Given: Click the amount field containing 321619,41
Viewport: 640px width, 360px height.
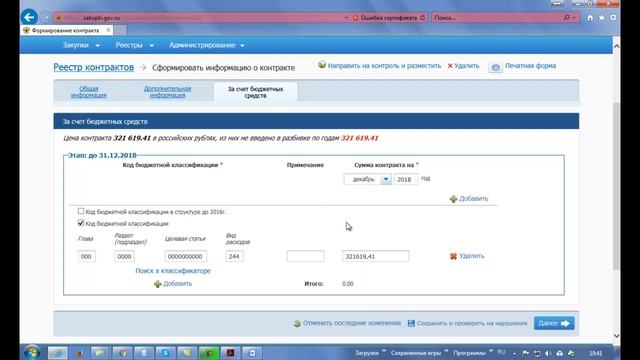Looking at the screenshot, I should coord(376,256).
